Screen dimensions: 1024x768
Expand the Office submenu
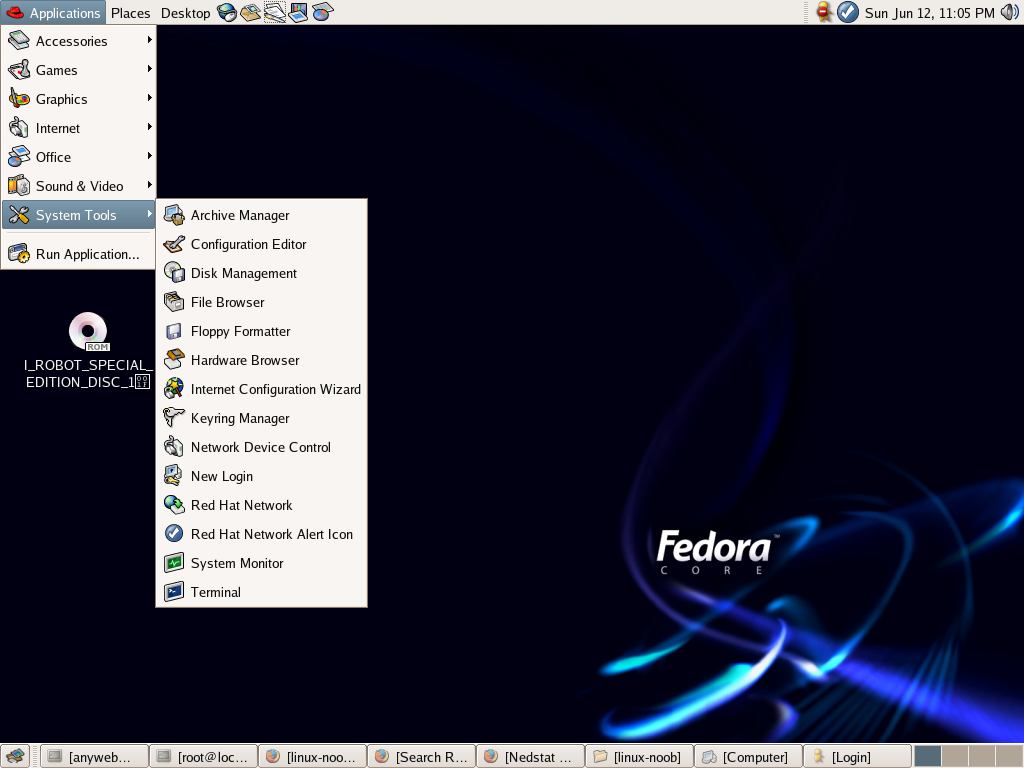click(x=79, y=157)
